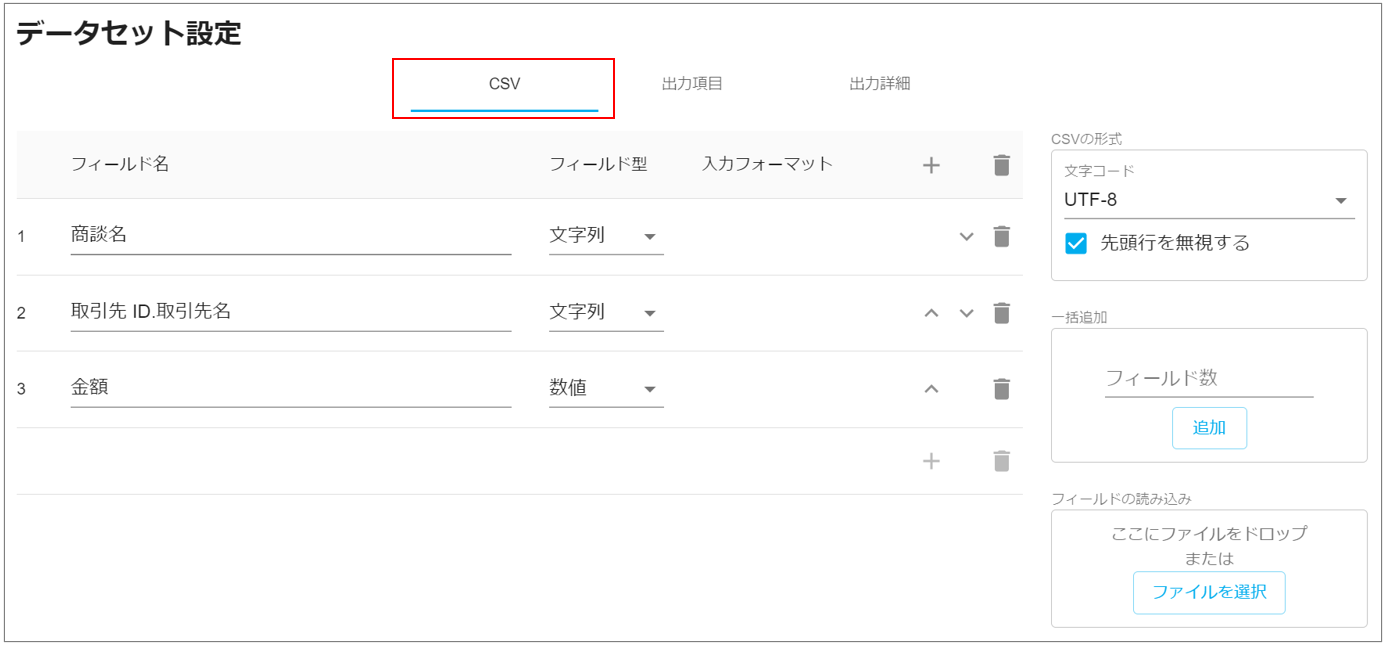Switch to the 出力詳細 tab
Image resolution: width=1388 pixels, height=649 pixels.
pos(879,84)
